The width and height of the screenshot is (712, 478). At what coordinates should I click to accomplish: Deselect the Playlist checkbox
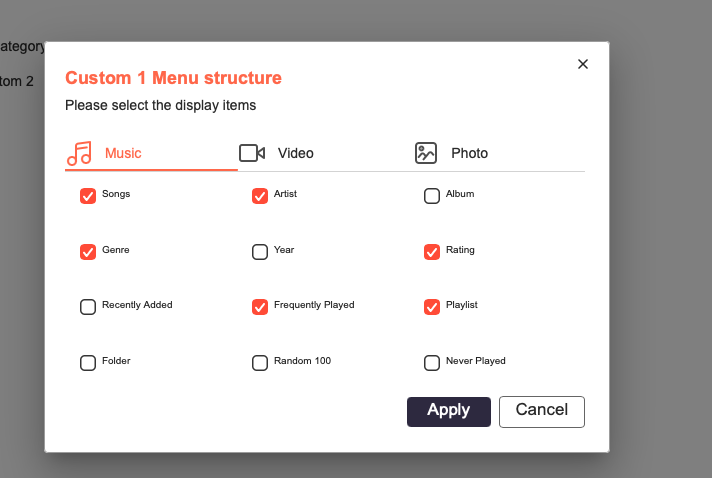(432, 307)
